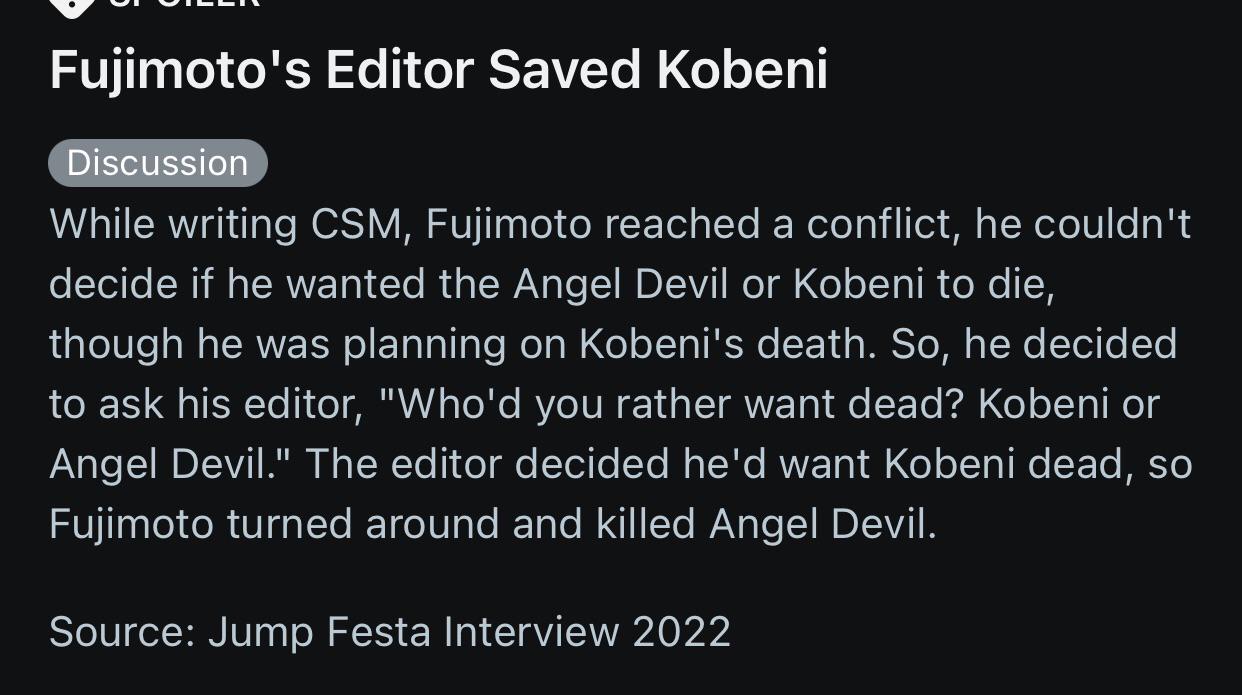Open the post title "Fujimoto's Editor Saved Kobeni"

pyautogui.click(x=438, y=70)
